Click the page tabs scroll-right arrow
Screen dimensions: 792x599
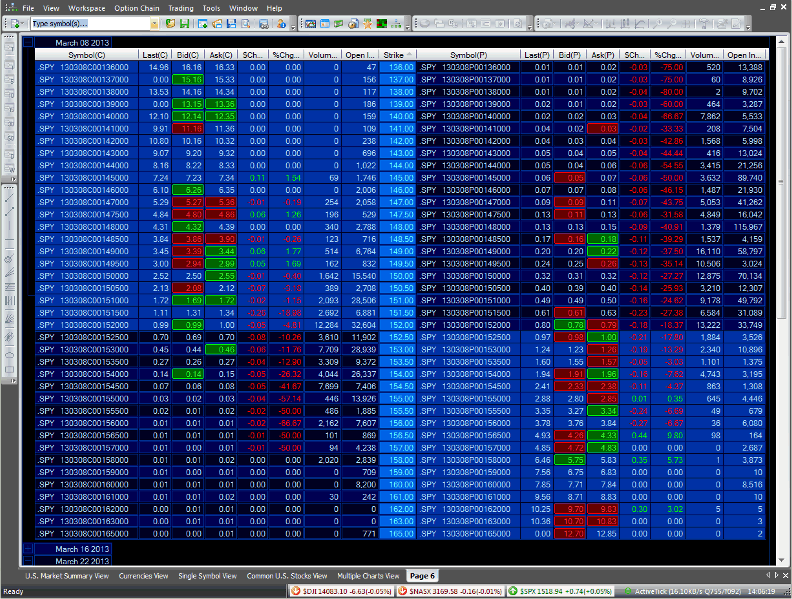click(777, 575)
